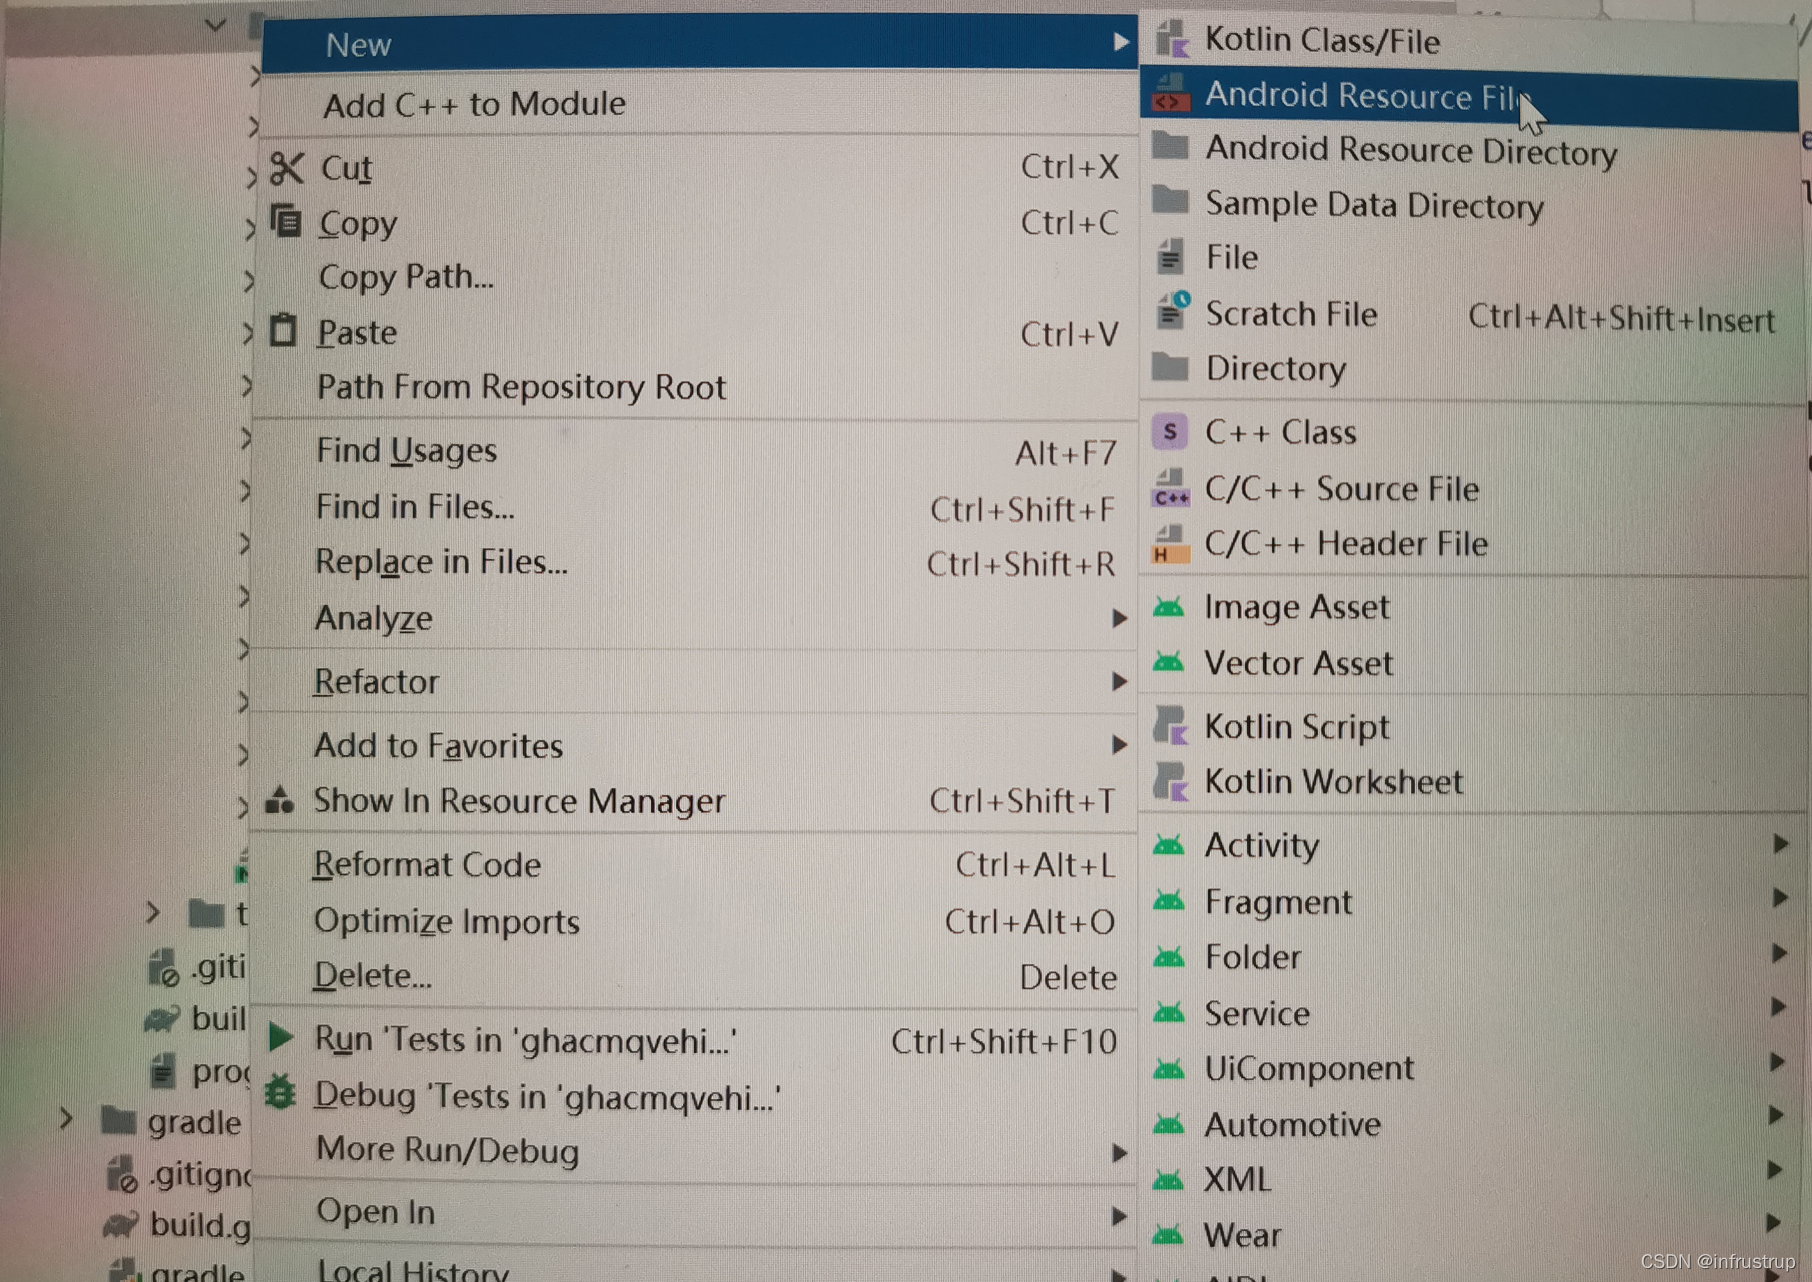
Task: Expand the gradle folder tree node
Action: pyautogui.click(x=66, y=1118)
